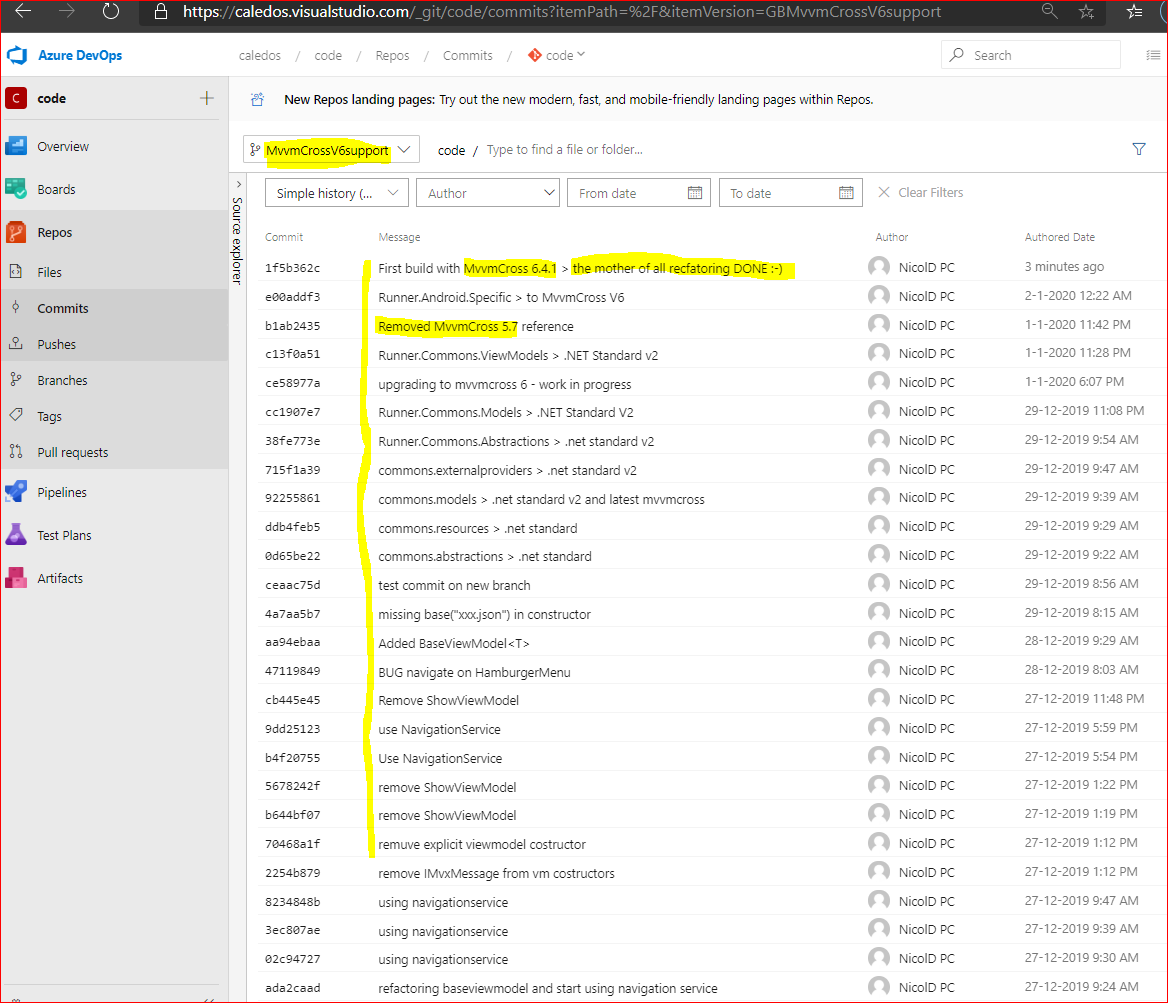Open Pushes page
Screen dimensions: 1168x1003
(57, 344)
